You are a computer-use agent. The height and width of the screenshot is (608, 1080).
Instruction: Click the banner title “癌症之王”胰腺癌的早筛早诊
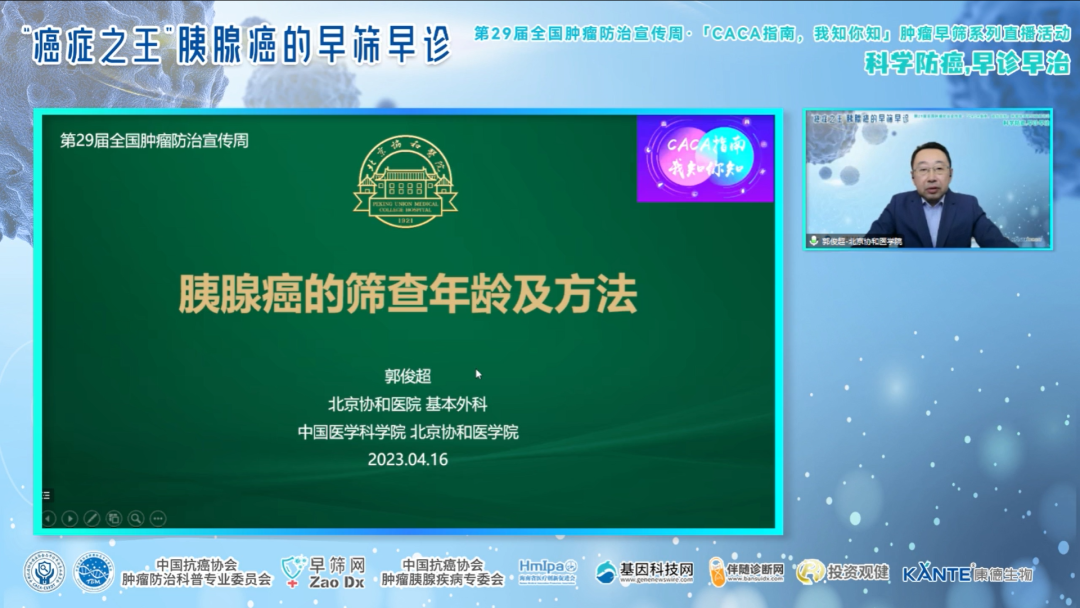(236, 45)
